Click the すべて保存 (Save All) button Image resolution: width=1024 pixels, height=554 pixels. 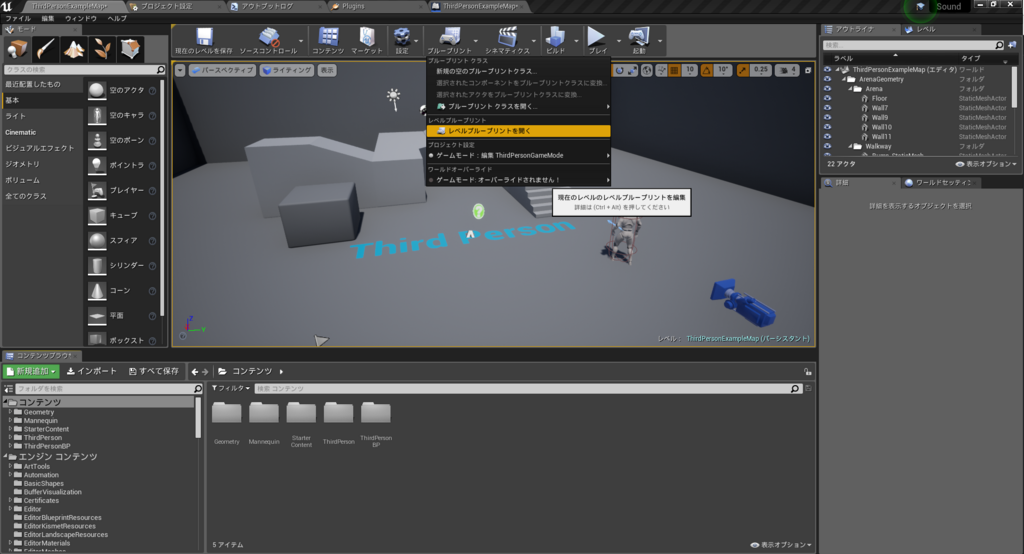pyautogui.click(x=154, y=371)
